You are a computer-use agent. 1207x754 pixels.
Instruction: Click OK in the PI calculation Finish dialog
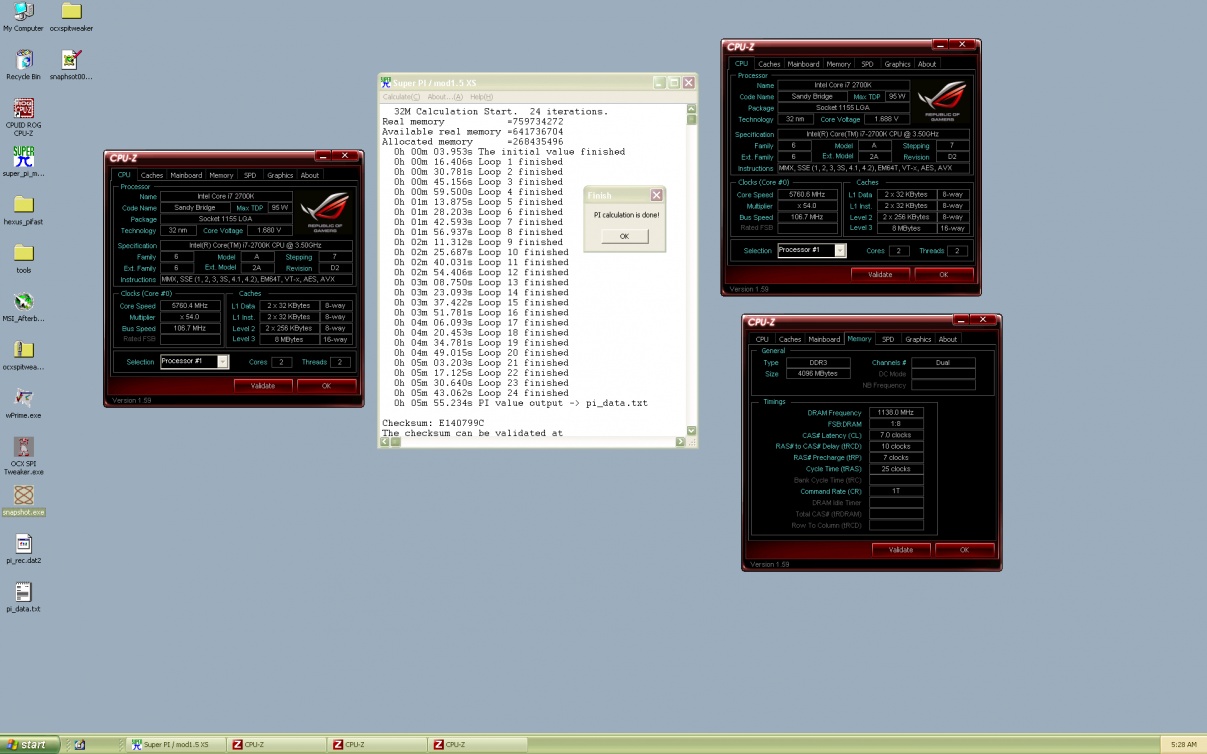click(624, 237)
